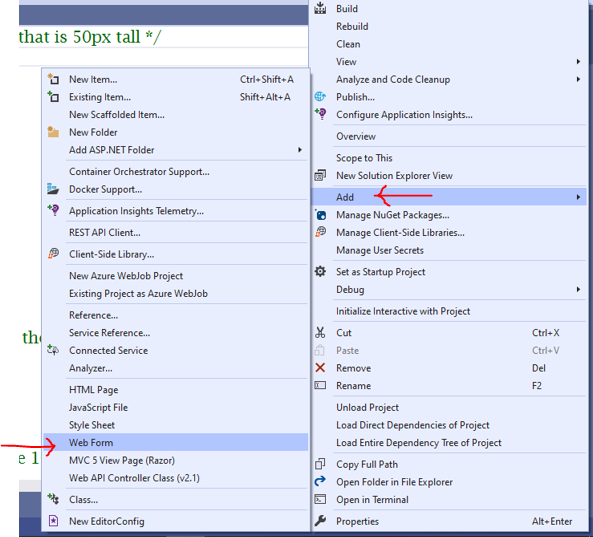Click the Configure Application Insights bulb icon
The width and height of the screenshot is (593, 537).
[321, 113]
